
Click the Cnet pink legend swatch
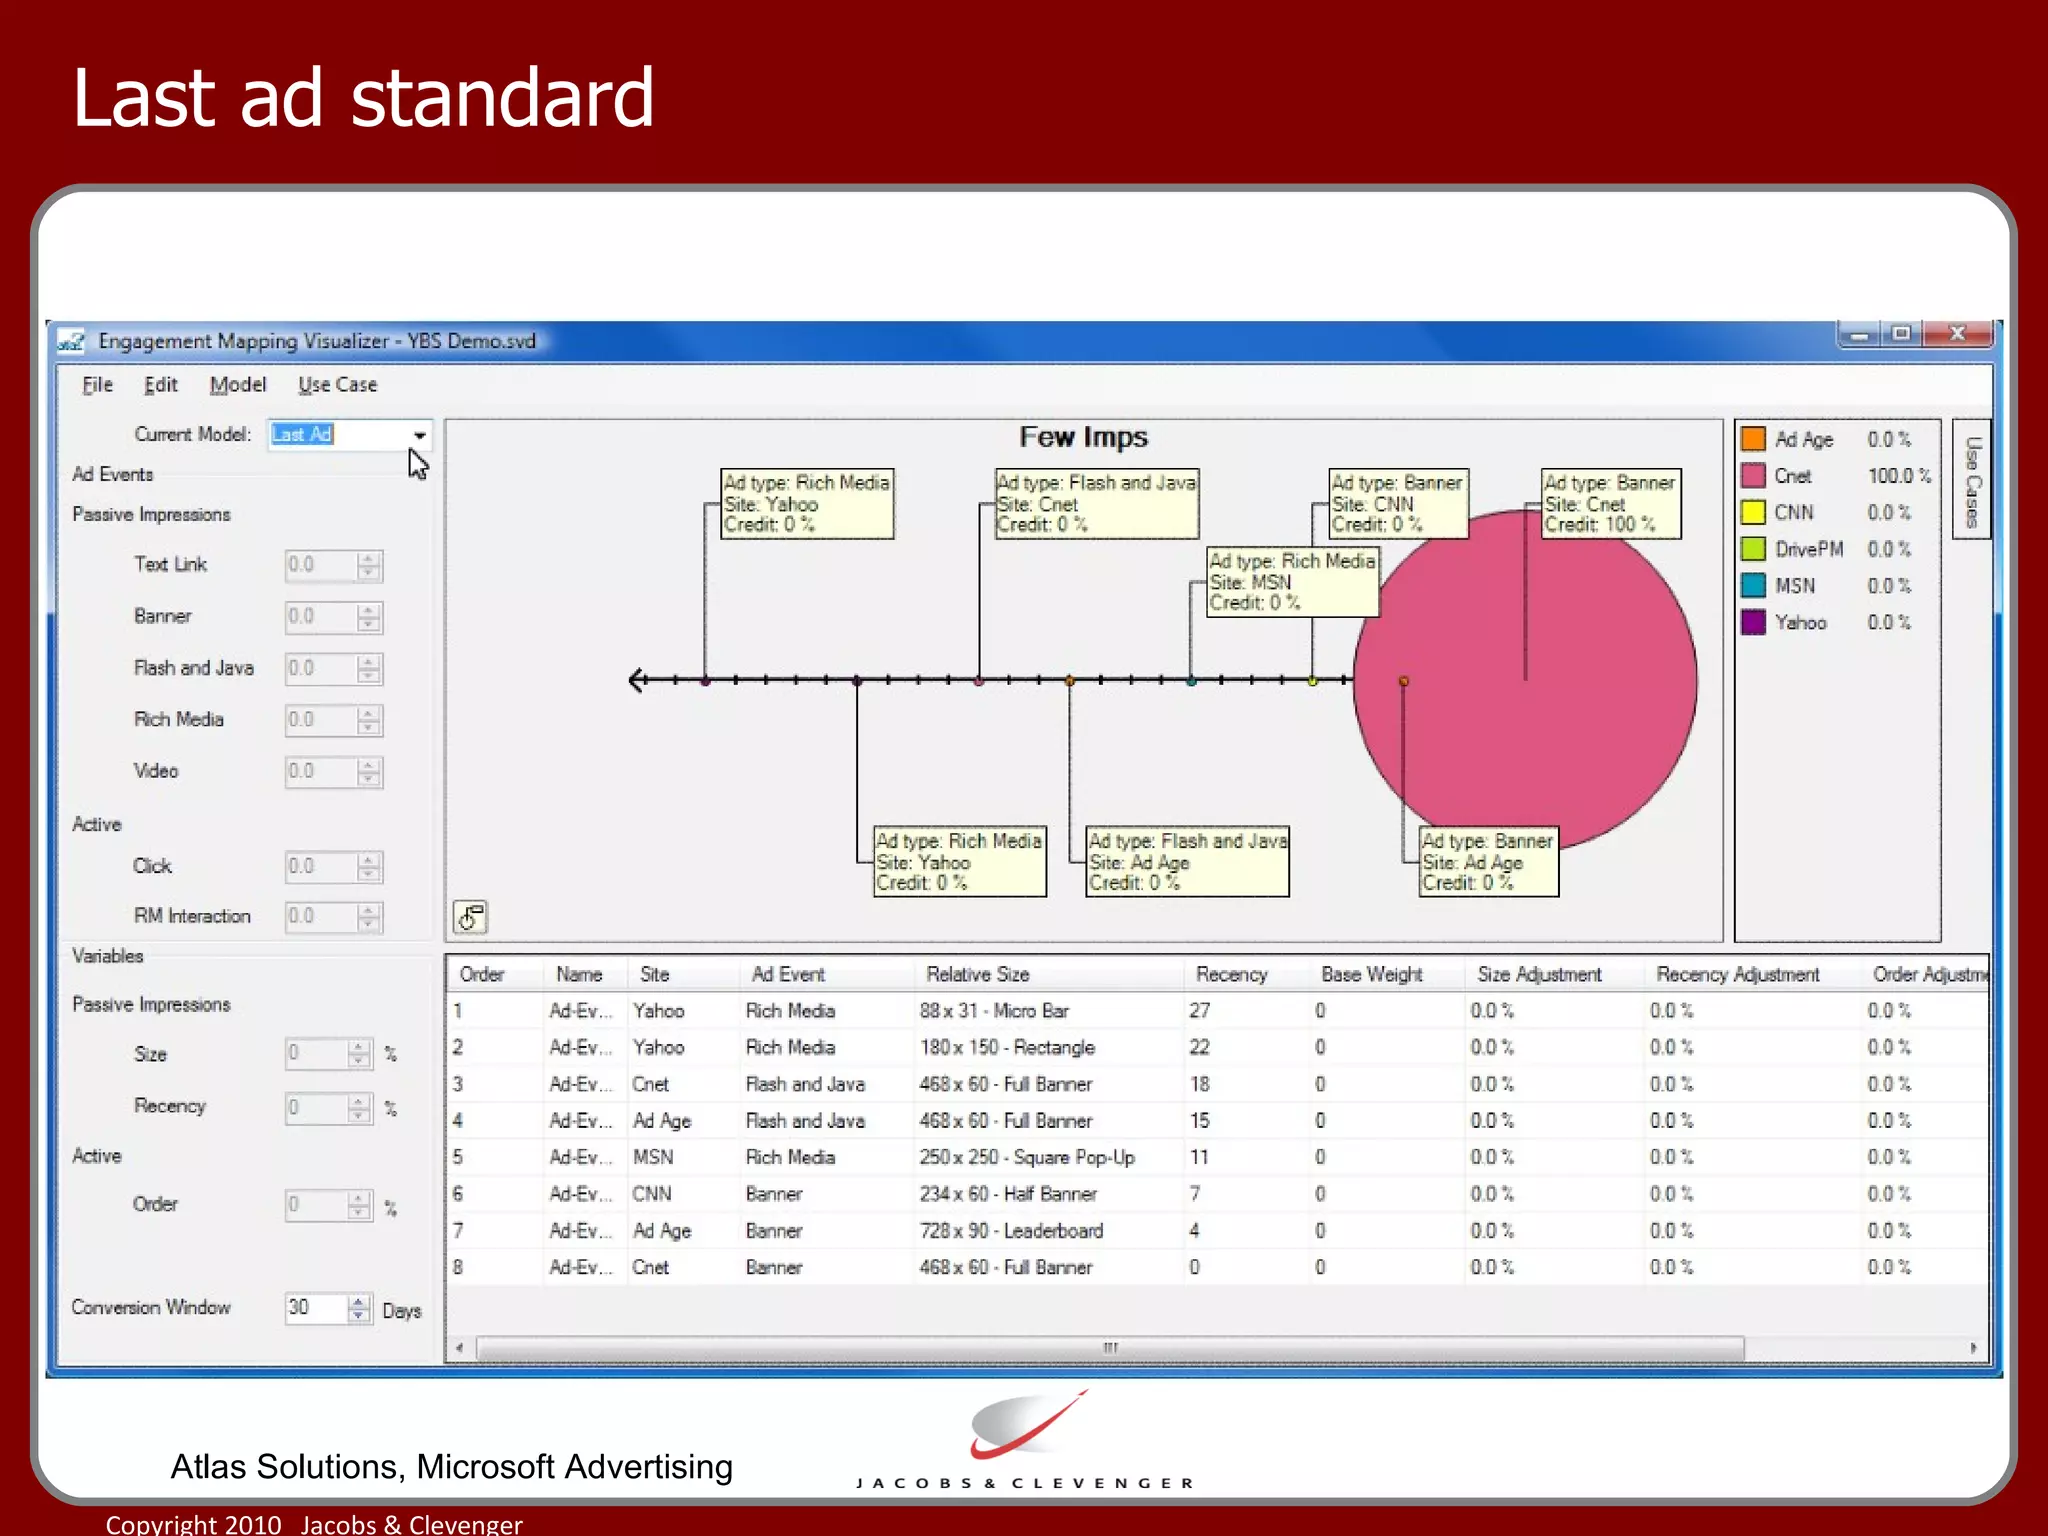tap(1753, 476)
